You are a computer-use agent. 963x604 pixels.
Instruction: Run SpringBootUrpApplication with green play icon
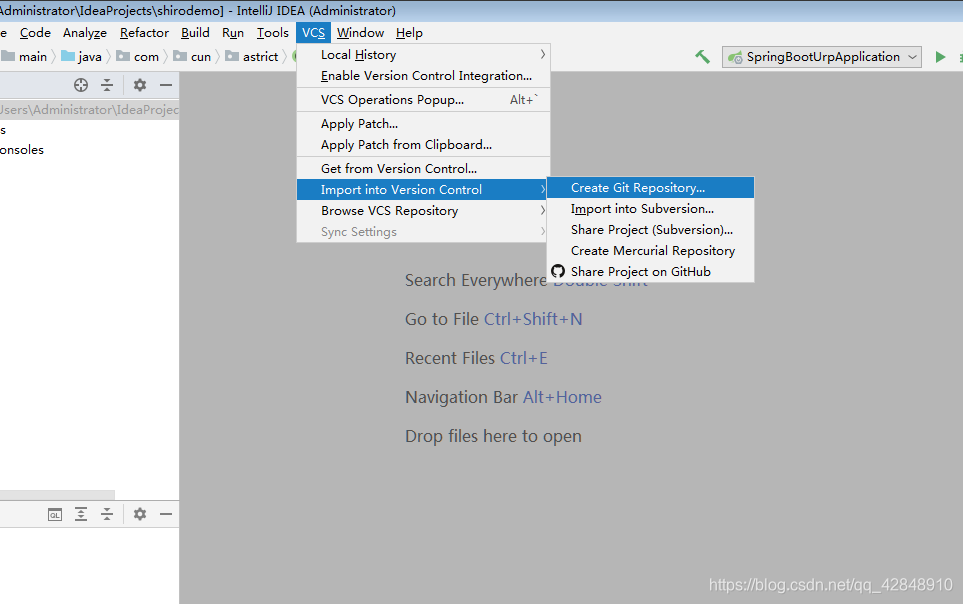coord(940,57)
